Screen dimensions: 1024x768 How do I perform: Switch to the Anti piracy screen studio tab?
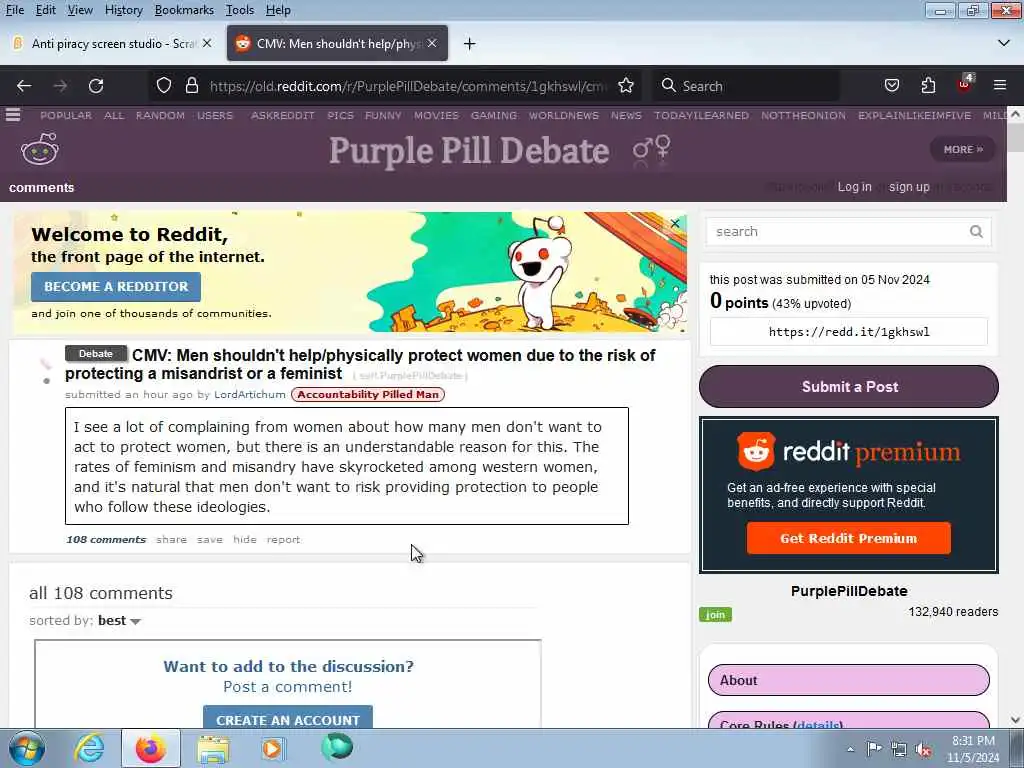(112, 43)
